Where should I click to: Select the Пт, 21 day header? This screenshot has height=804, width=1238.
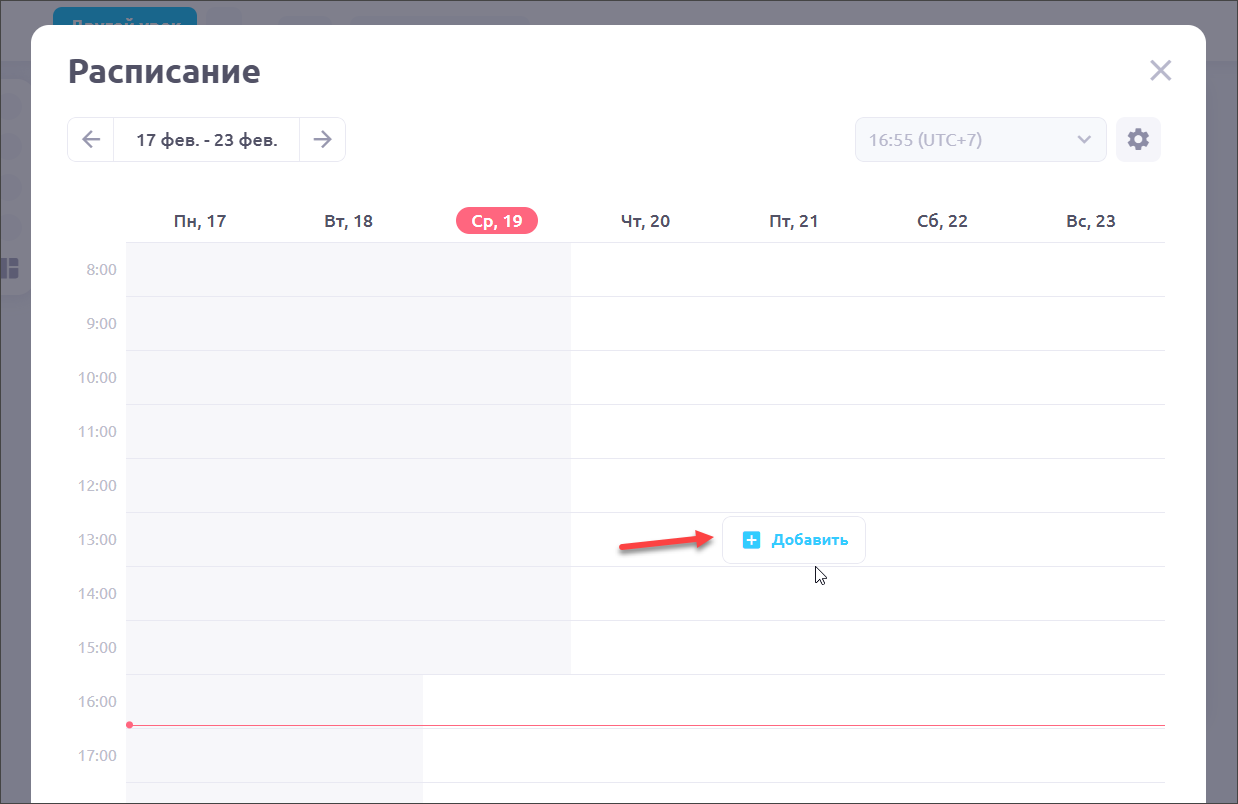(794, 221)
